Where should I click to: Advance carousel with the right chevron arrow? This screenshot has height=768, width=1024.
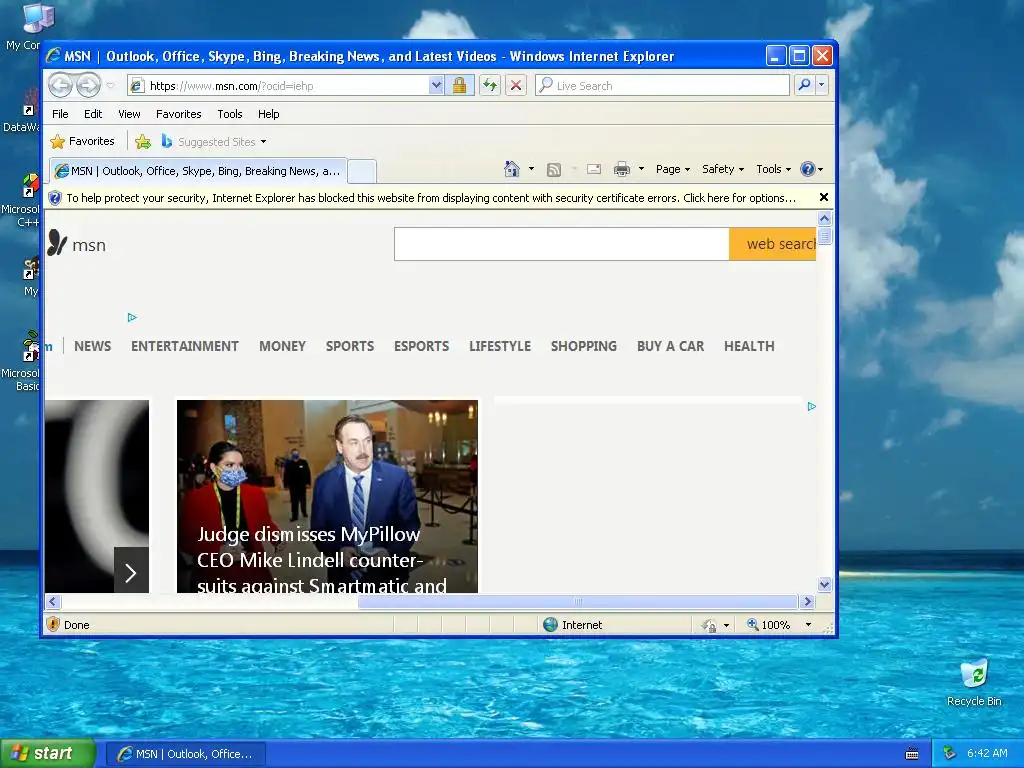click(131, 573)
